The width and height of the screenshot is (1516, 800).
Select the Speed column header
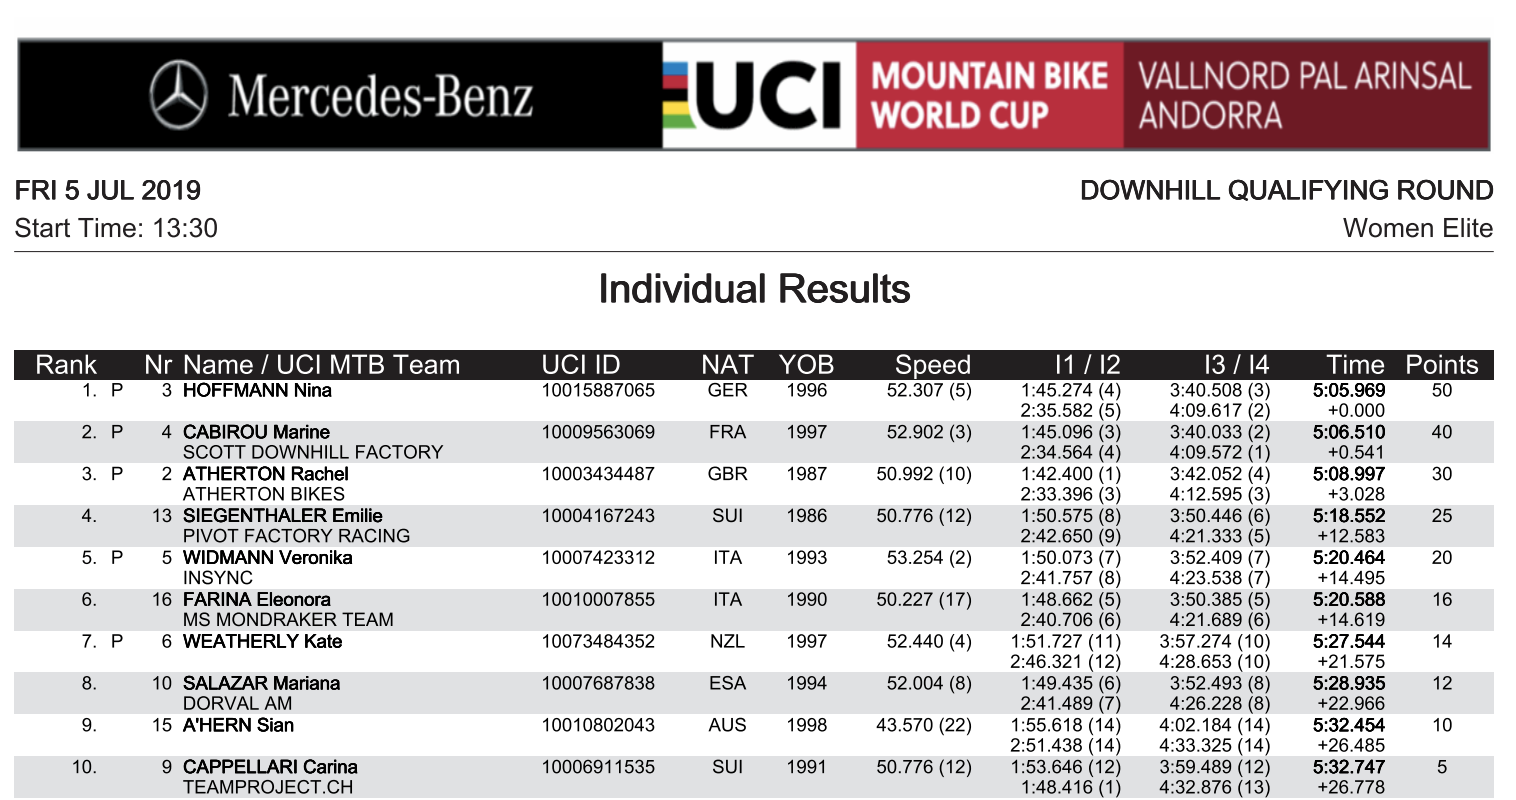pos(932,365)
